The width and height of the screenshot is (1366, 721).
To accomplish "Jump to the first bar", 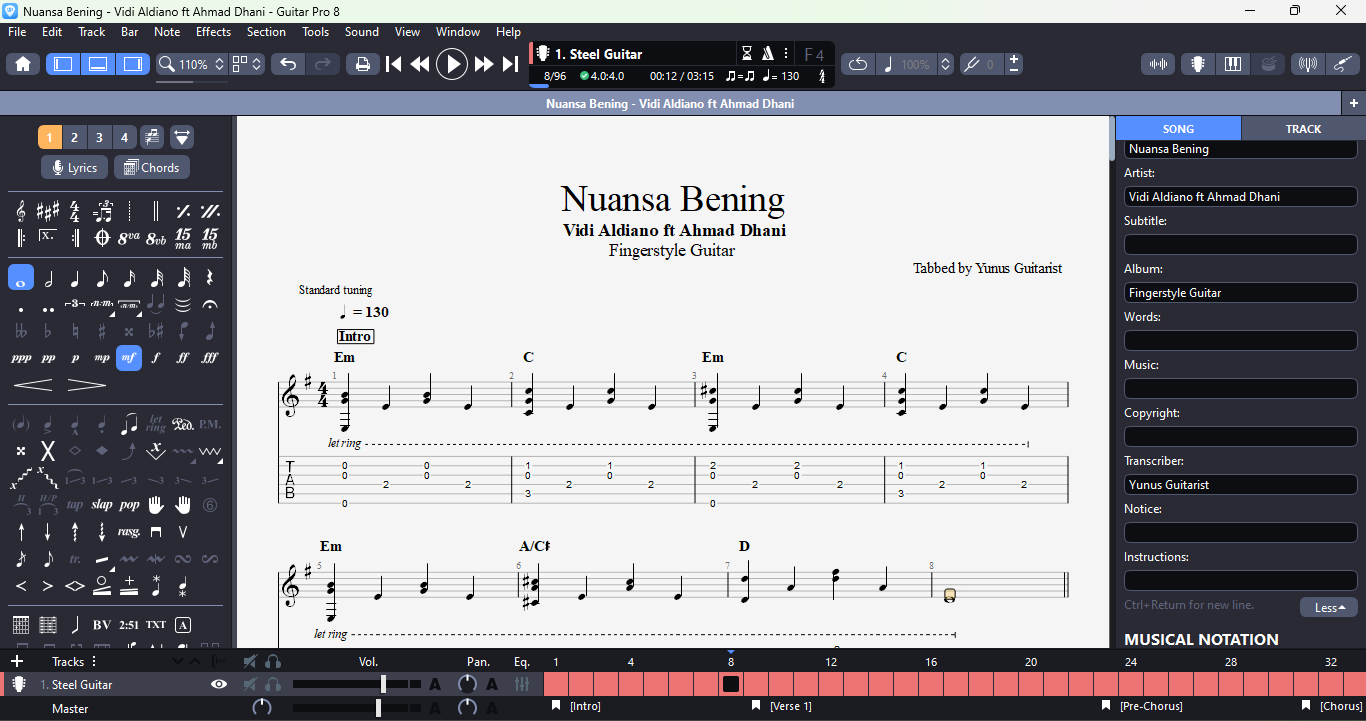I will point(394,64).
